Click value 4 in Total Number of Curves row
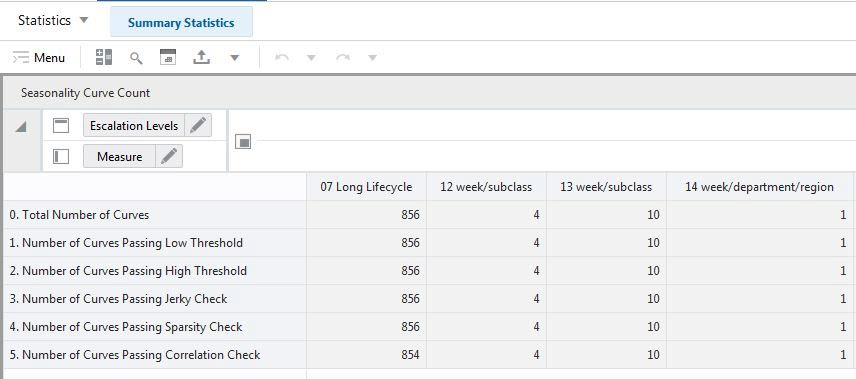 (486, 215)
